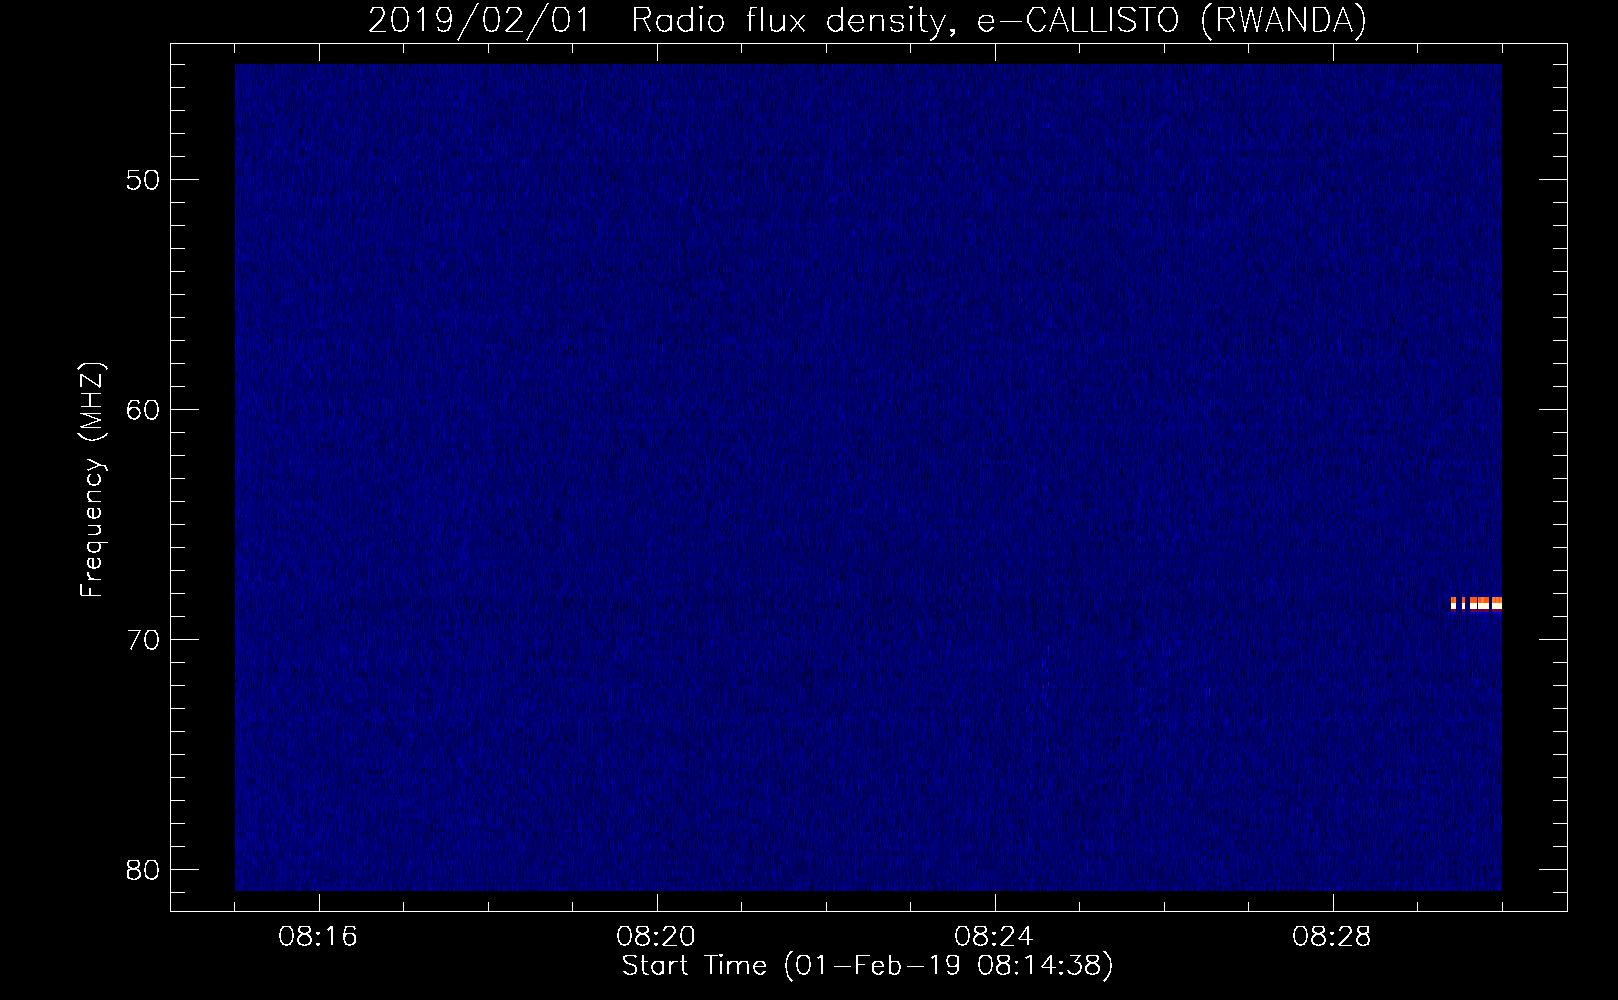Click the 08:20 time tick label
The width and height of the screenshot is (1618, 1000).
click(x=656, y=937)
